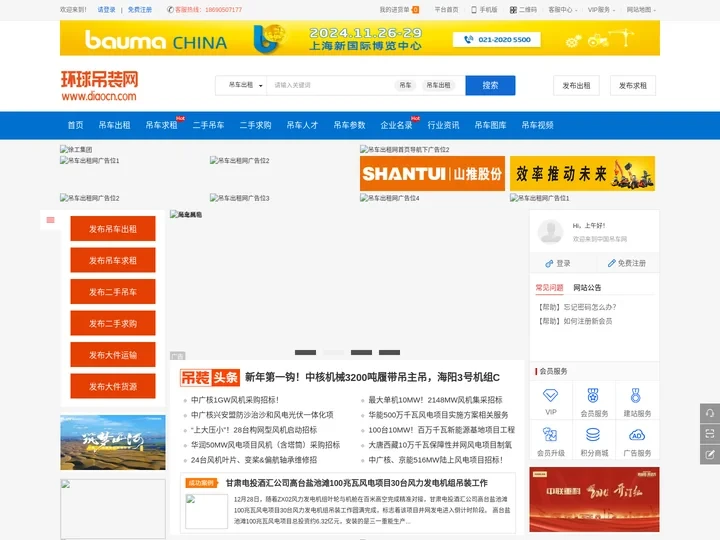Open the 效率推动未来 banner ad
The width and height of the screenshot is (720, 540).
coord(582,174)
